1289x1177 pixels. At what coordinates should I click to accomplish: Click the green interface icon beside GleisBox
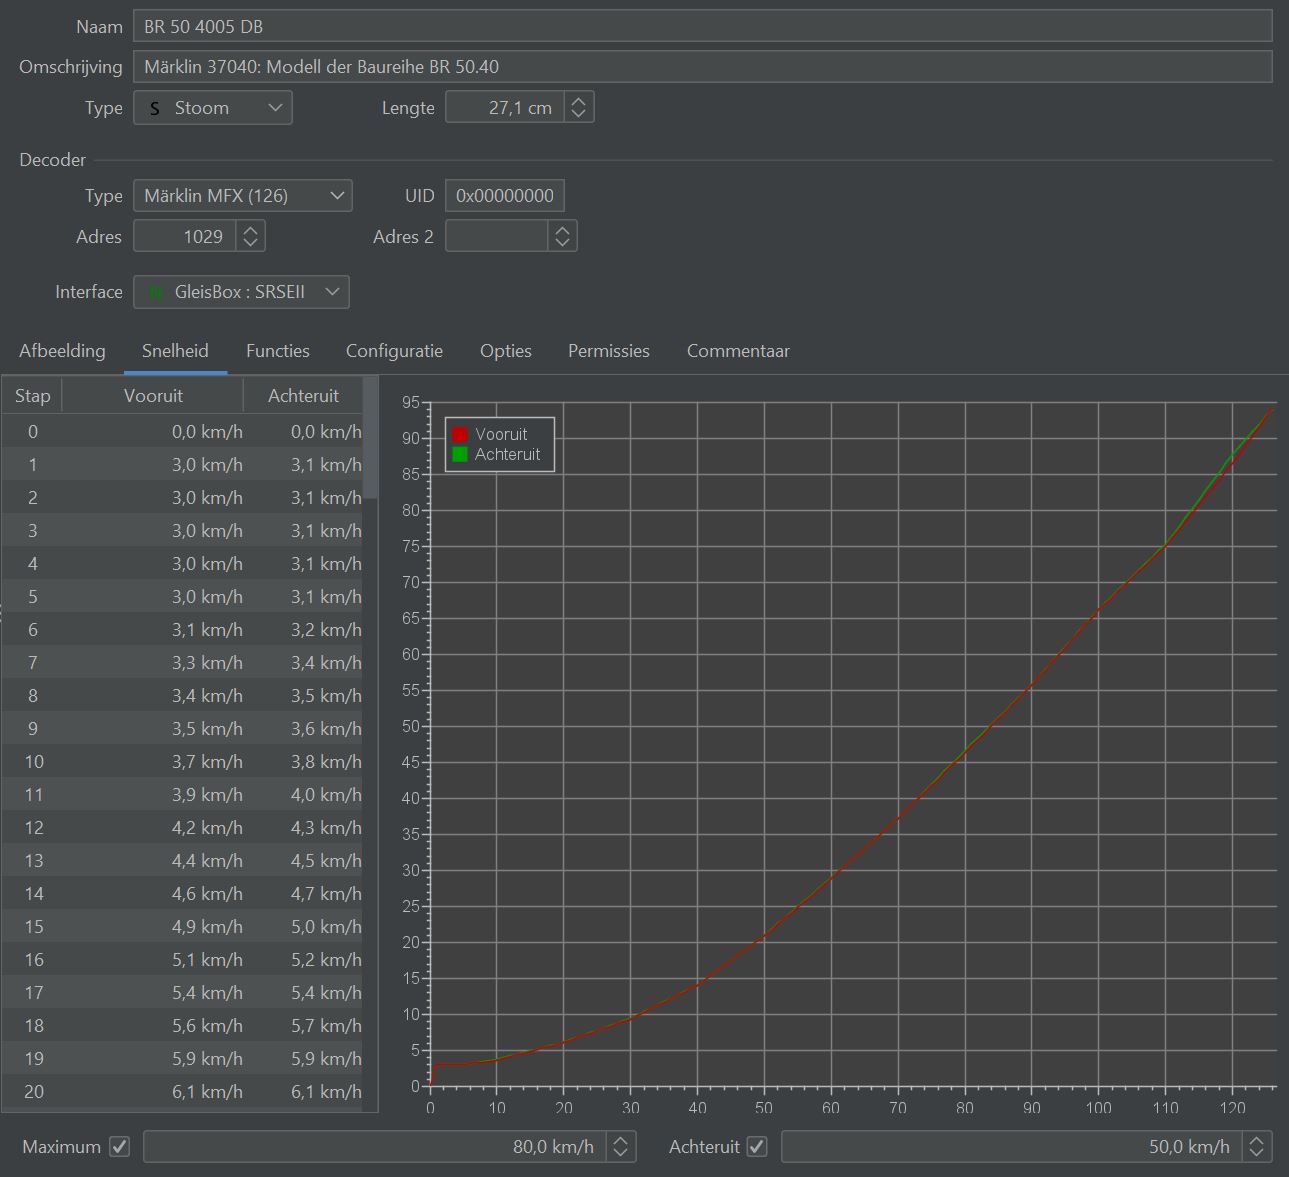[x=156, y=292]
